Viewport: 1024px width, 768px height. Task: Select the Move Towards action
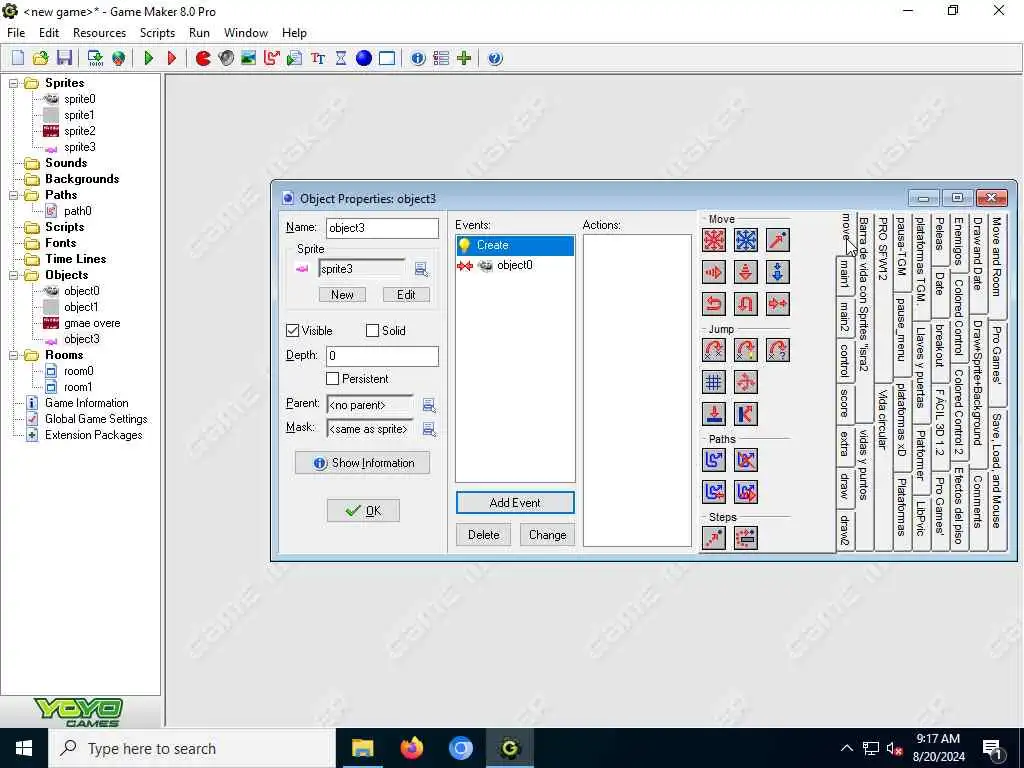778,240
